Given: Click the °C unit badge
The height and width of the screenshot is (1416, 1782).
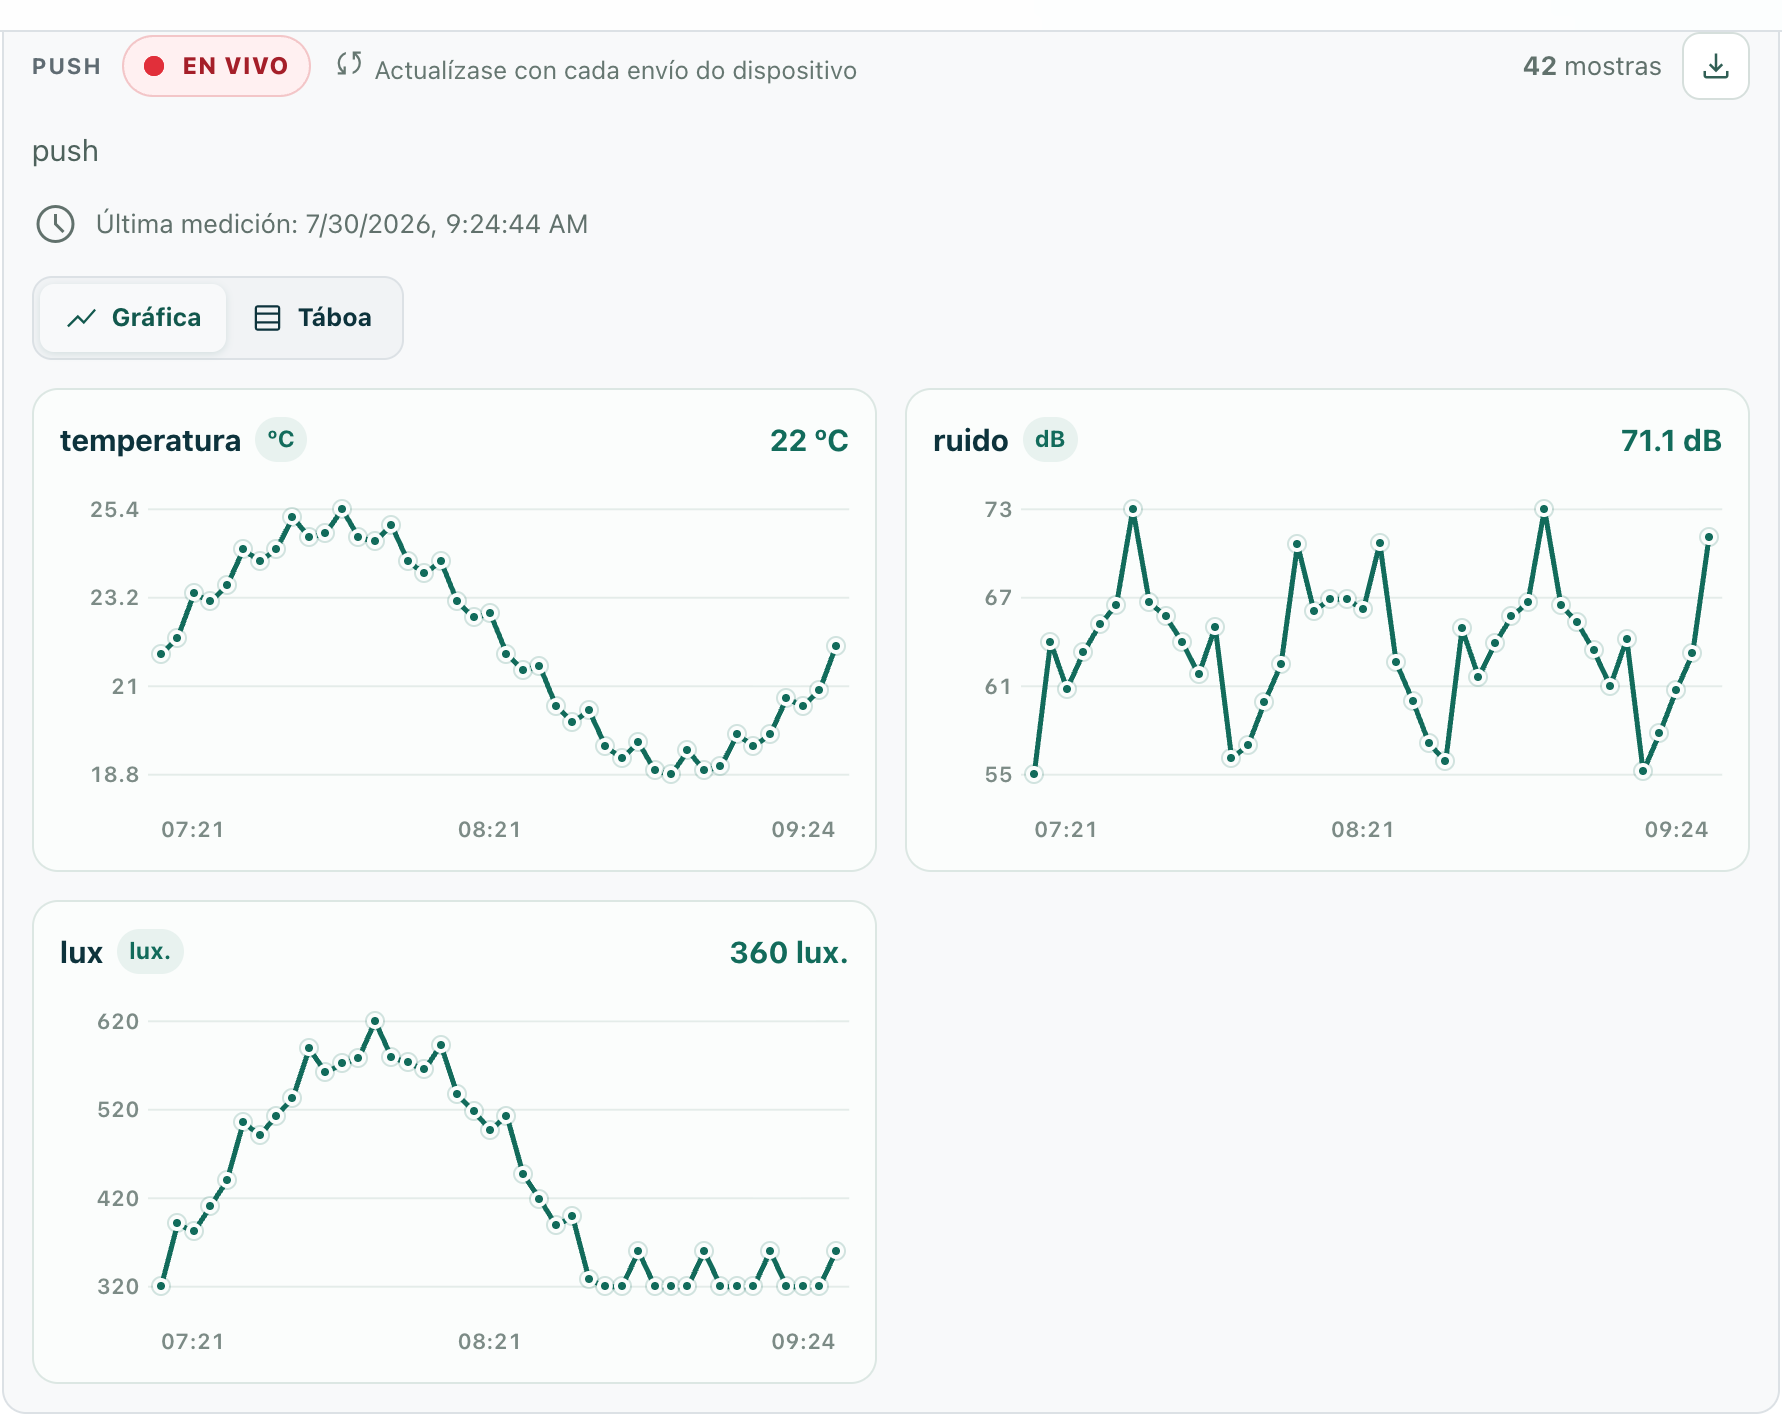Looking at the screenshot, I should pyautogui.click(x=281, y=440).
